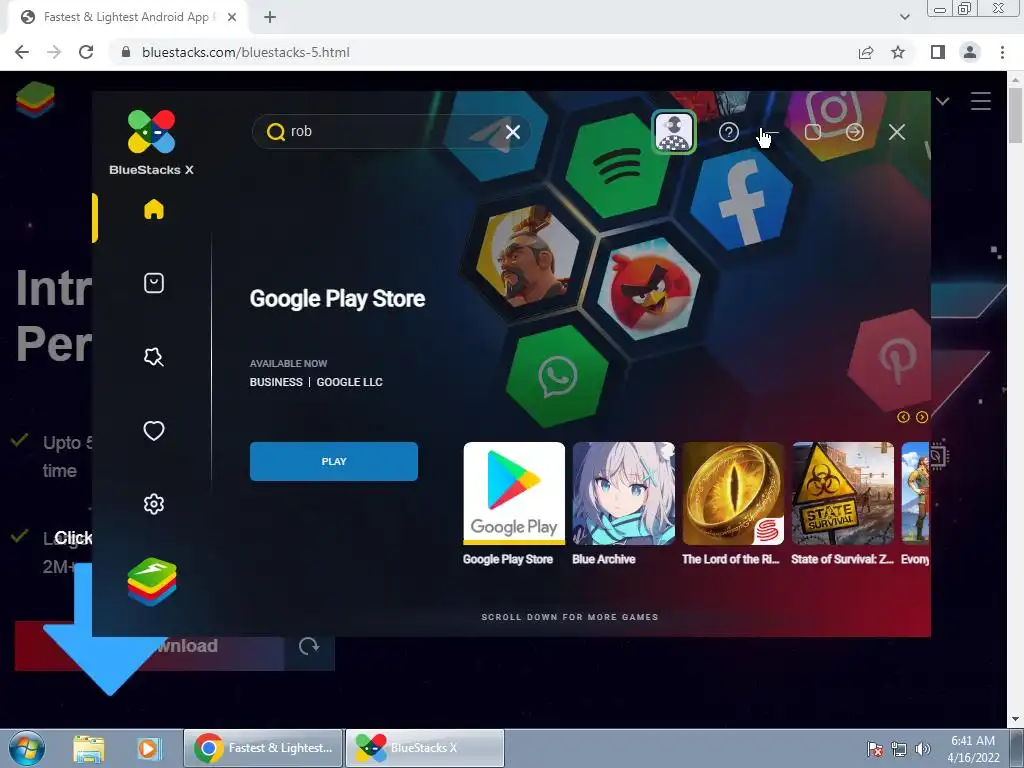Image resolution: width=1024 pixels, height=768 pixels.
Task: Click the 'BUSINESS' category text
Action: click(x=276, y=382)
